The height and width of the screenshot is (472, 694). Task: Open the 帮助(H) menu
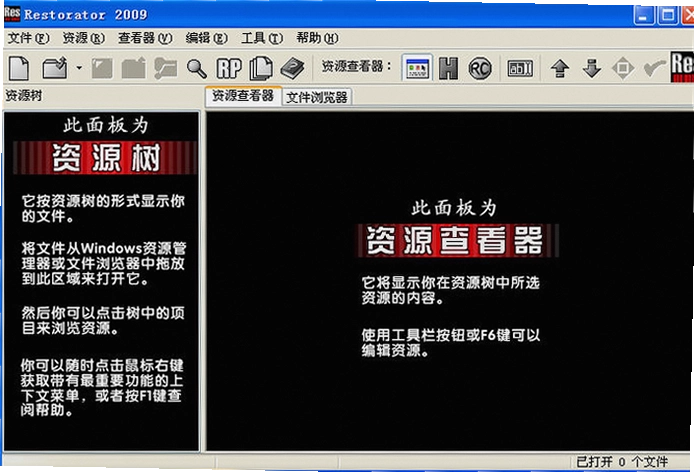pyautogui.click(x=317, y=38)
